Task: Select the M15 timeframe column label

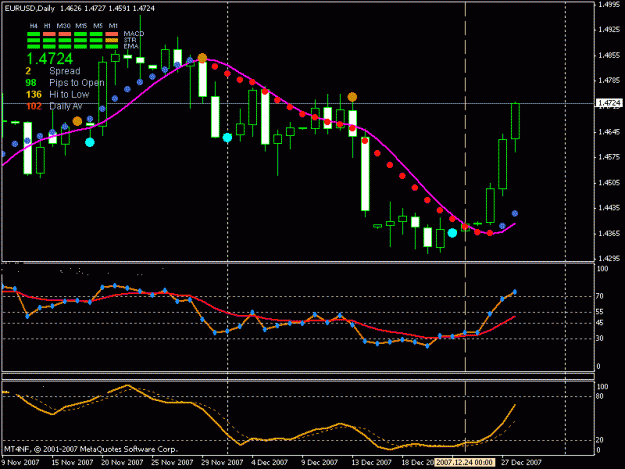Action: click(81, 26)
